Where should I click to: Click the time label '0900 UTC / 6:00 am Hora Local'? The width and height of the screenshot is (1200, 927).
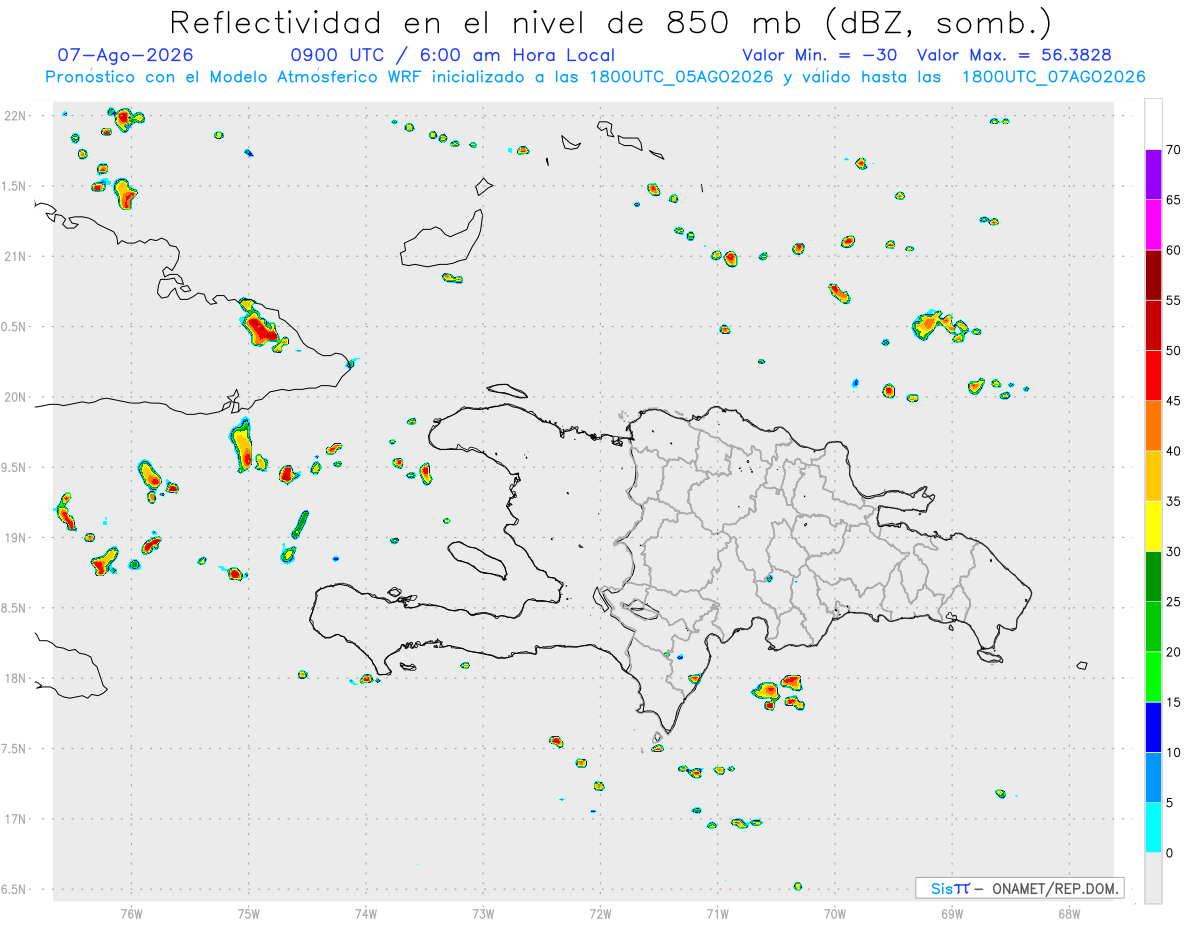coord(453,55)
